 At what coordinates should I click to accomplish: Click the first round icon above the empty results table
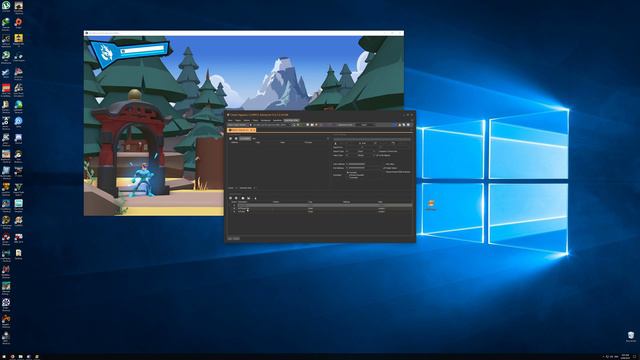coord(230,139)
